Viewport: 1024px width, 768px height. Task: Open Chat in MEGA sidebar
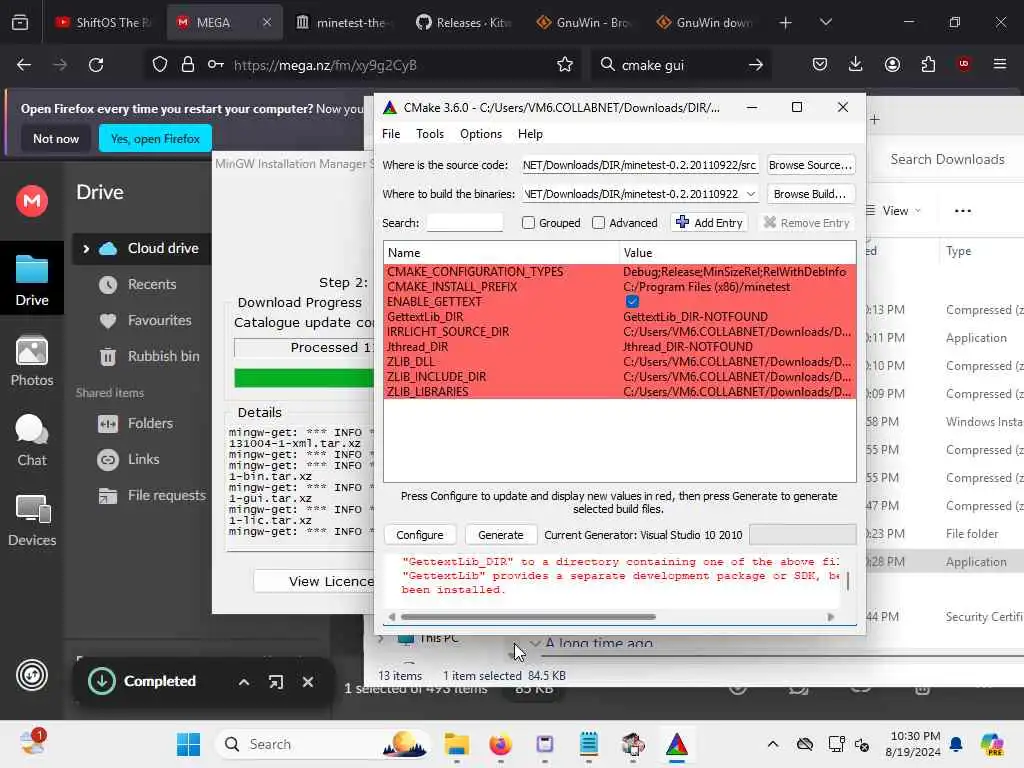pyautogui.click(x=32, y=440)
